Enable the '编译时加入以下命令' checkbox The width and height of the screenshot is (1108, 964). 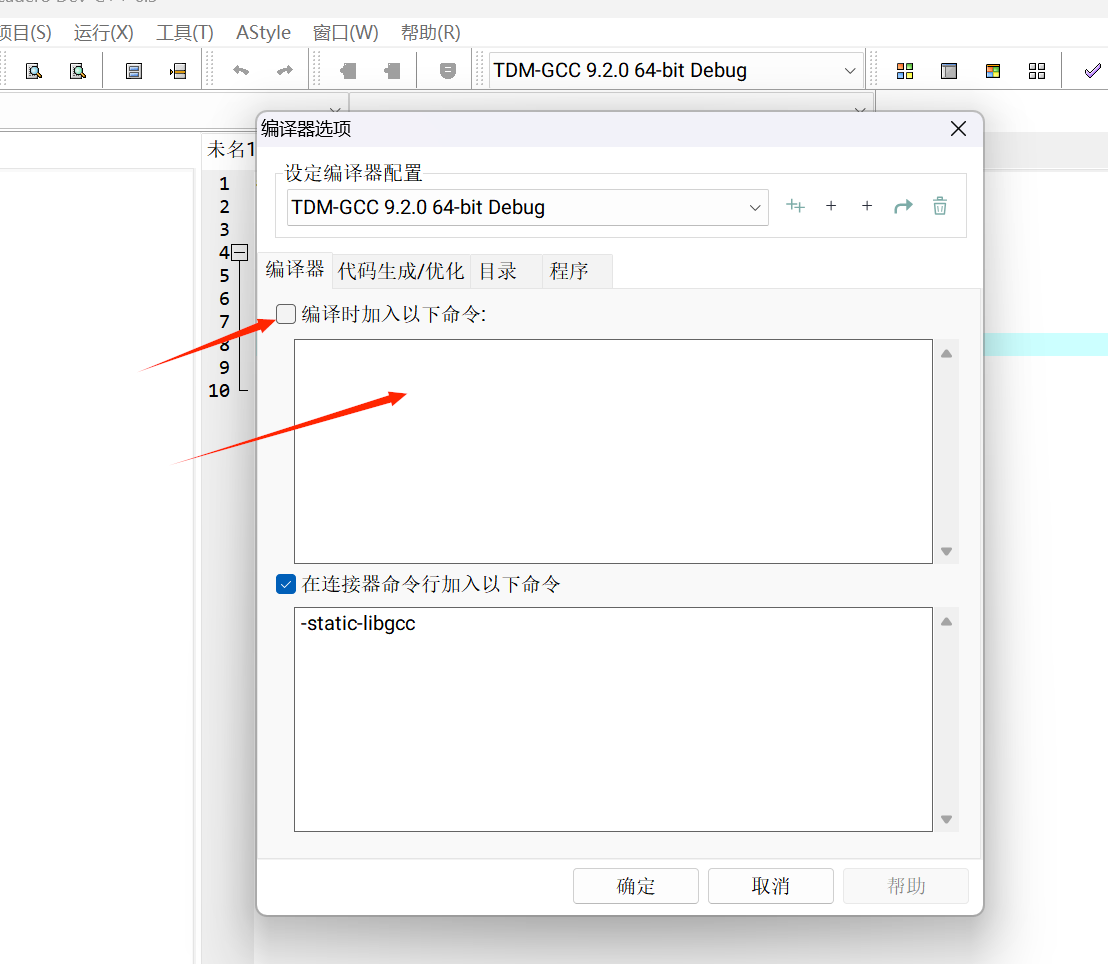coord(285,314)
